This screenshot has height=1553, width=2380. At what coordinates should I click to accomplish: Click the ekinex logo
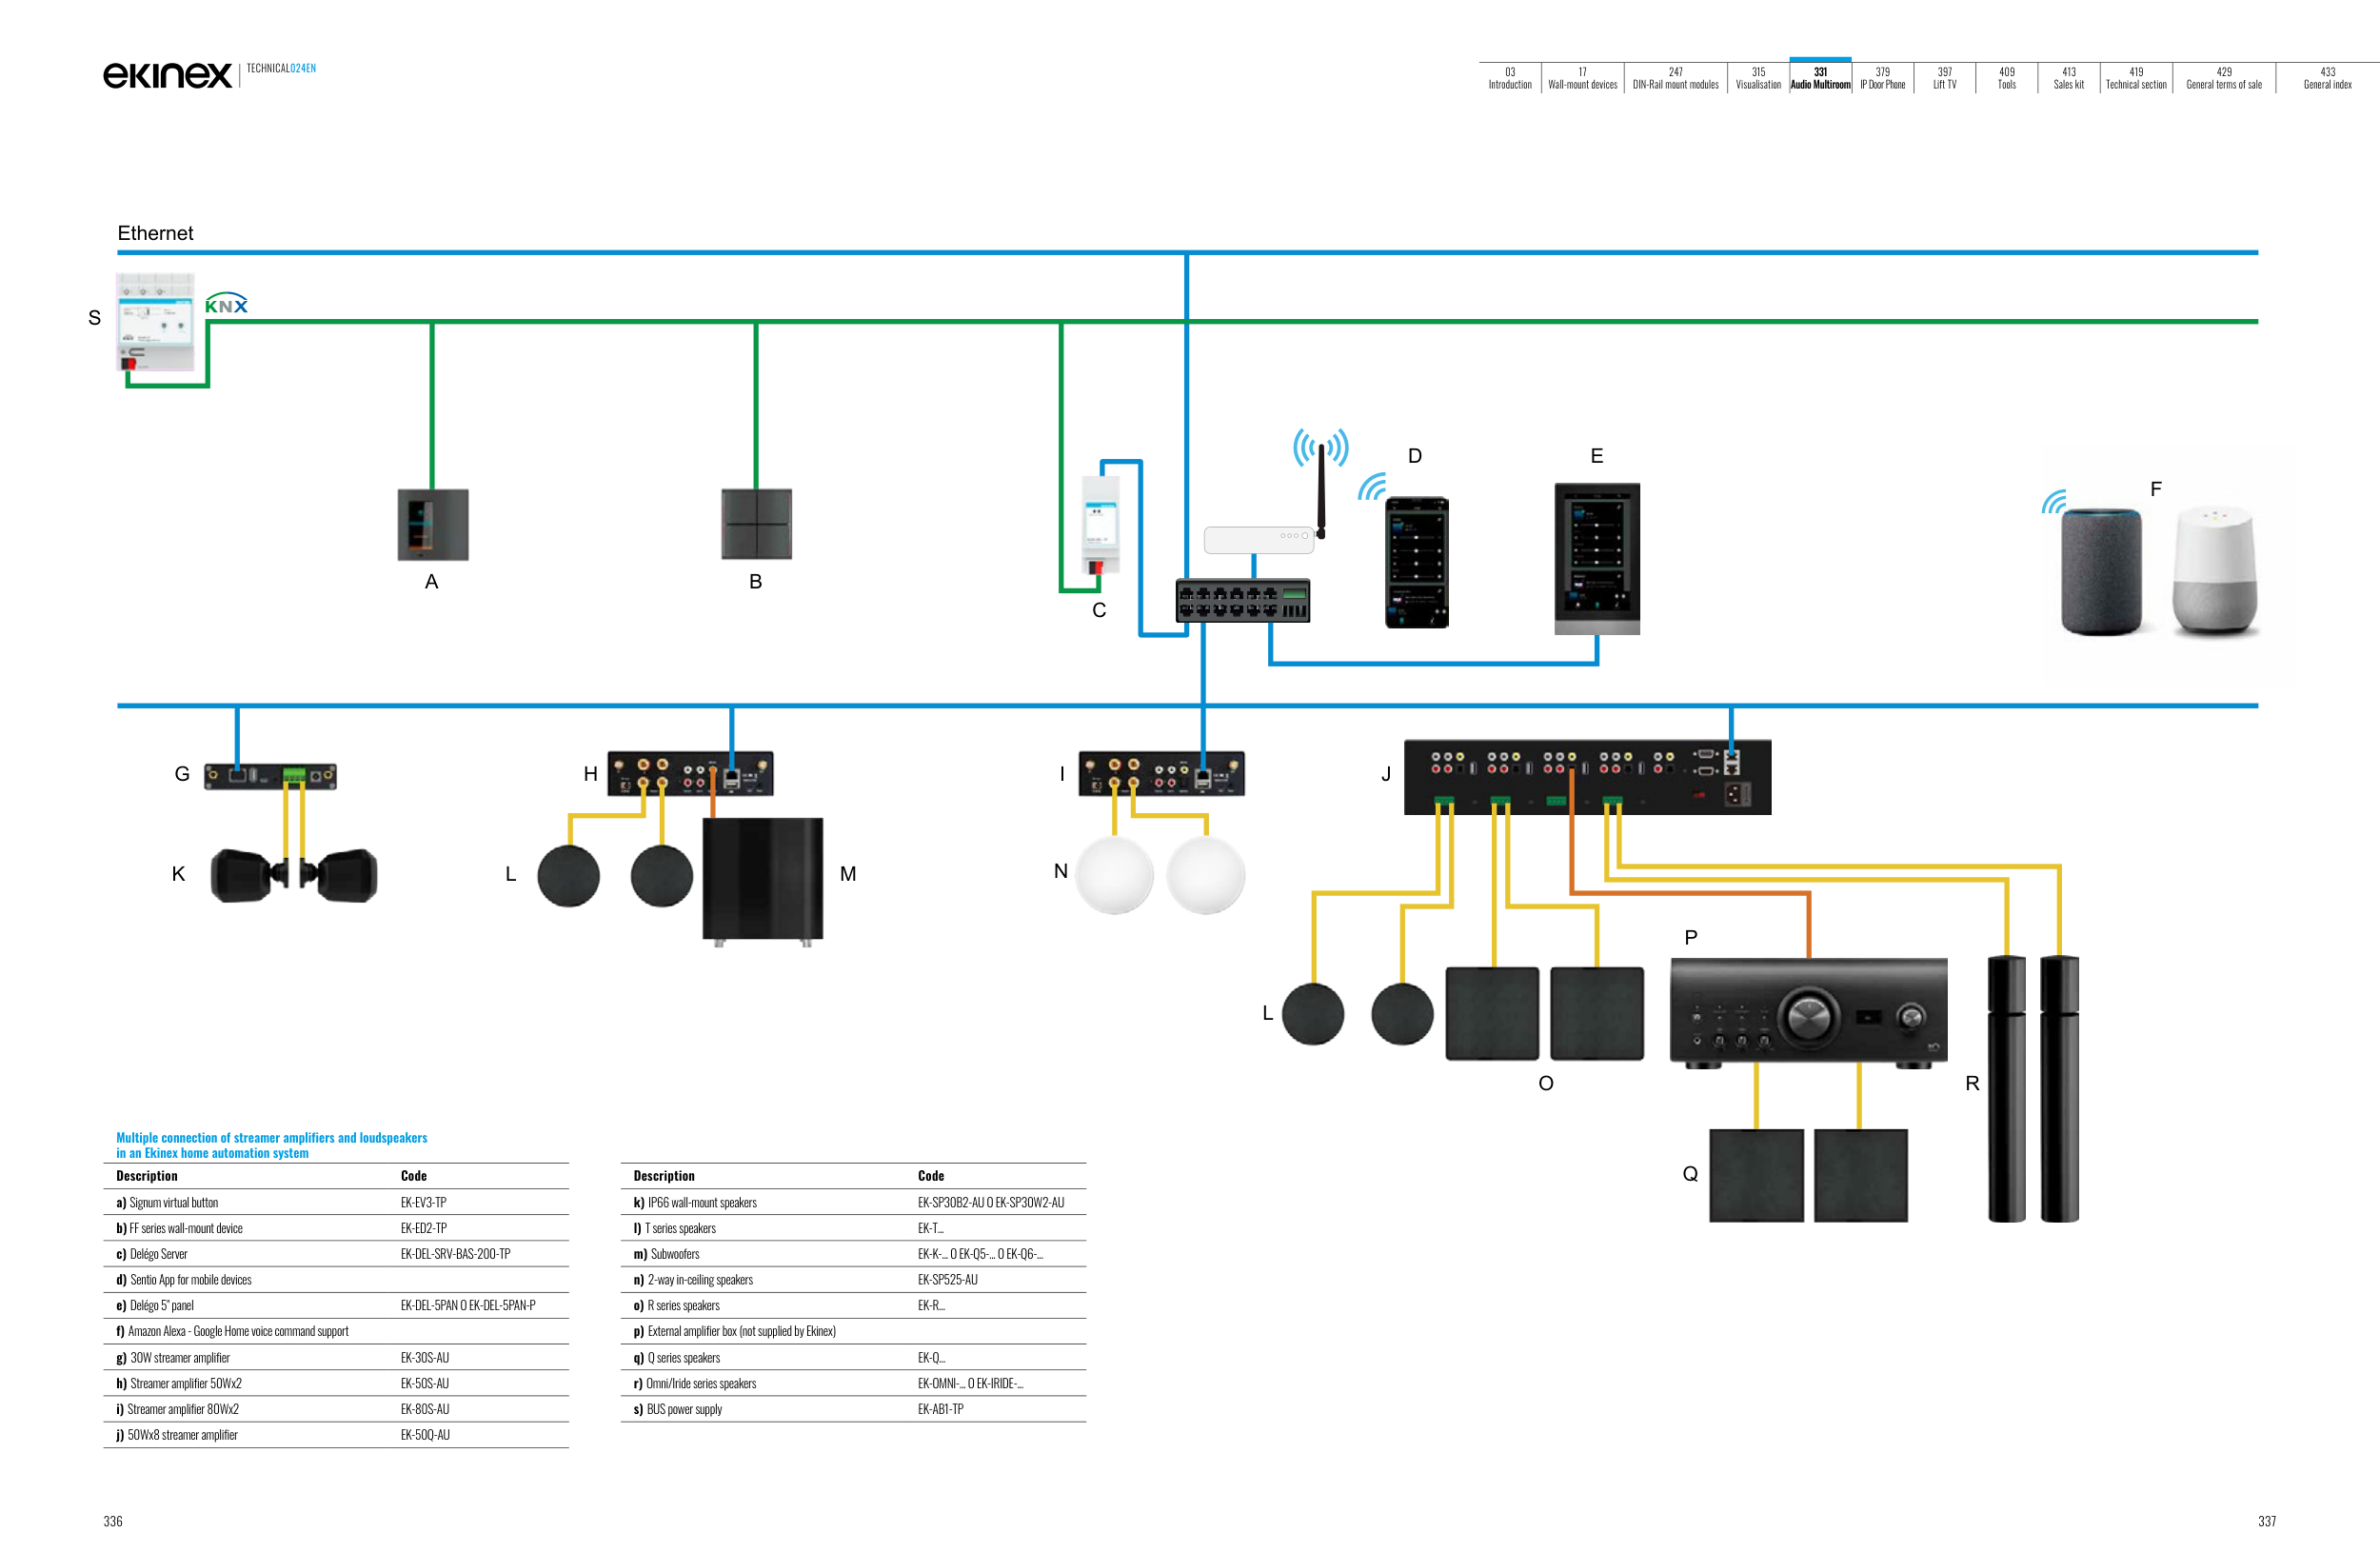[x=167, y=75]
